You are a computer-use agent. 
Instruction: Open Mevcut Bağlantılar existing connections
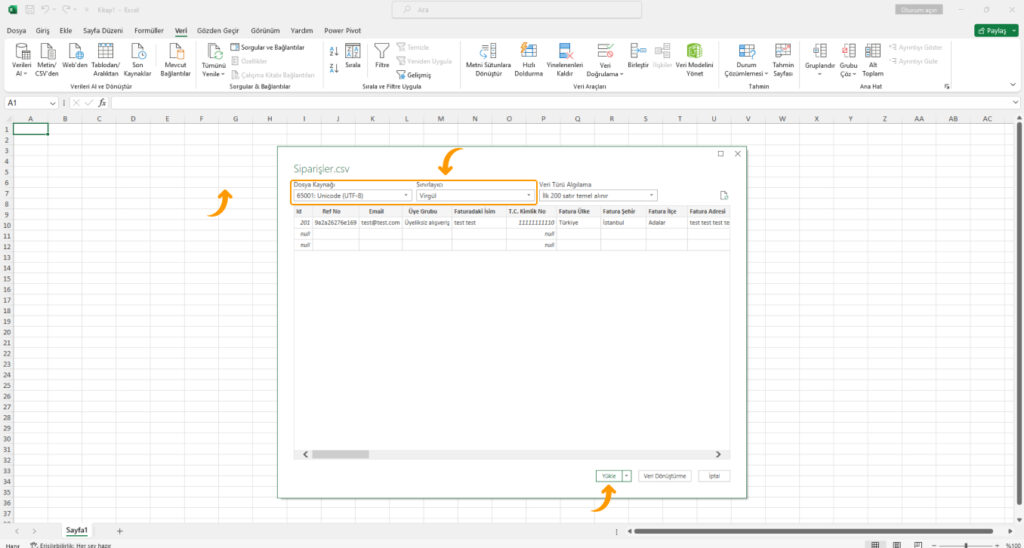176,60
